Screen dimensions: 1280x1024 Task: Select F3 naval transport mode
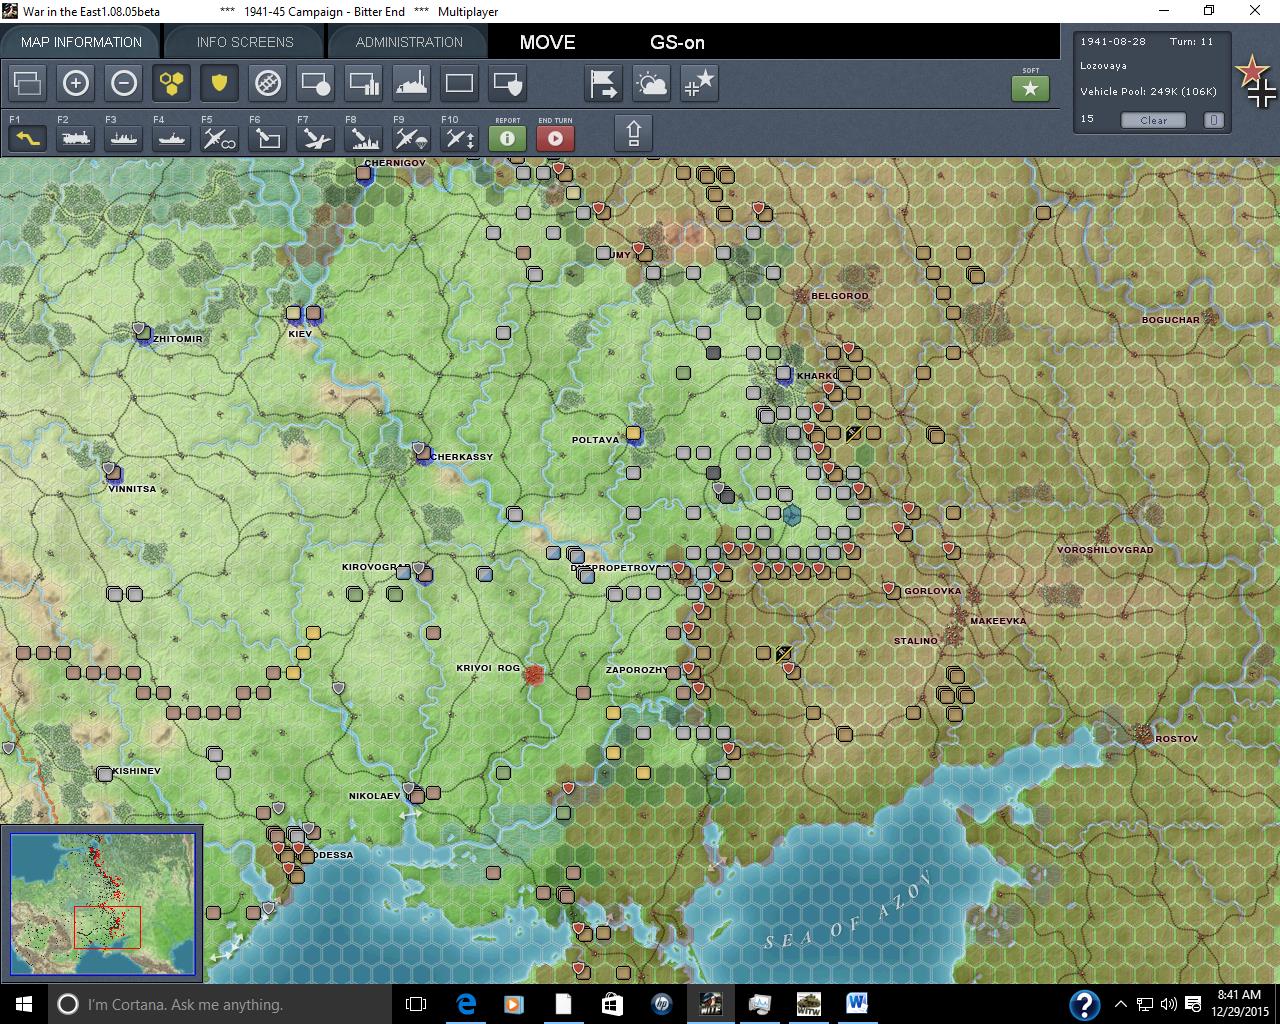pyautogui.click(x=124, y=138)
